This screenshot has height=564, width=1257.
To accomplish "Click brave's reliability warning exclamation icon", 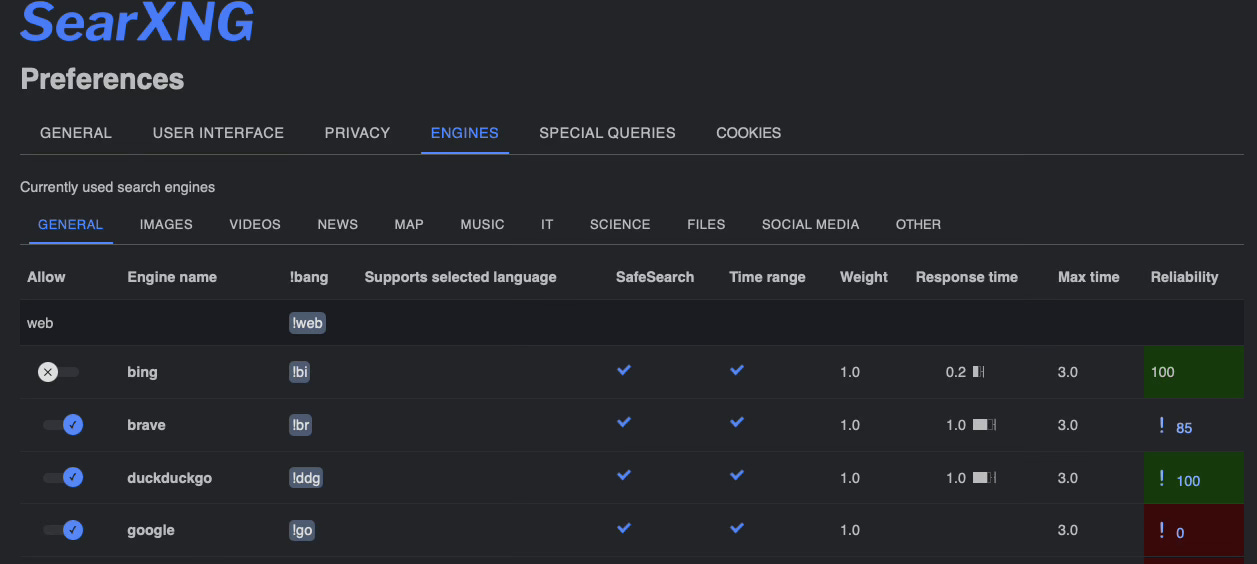I will (1161, 425).
